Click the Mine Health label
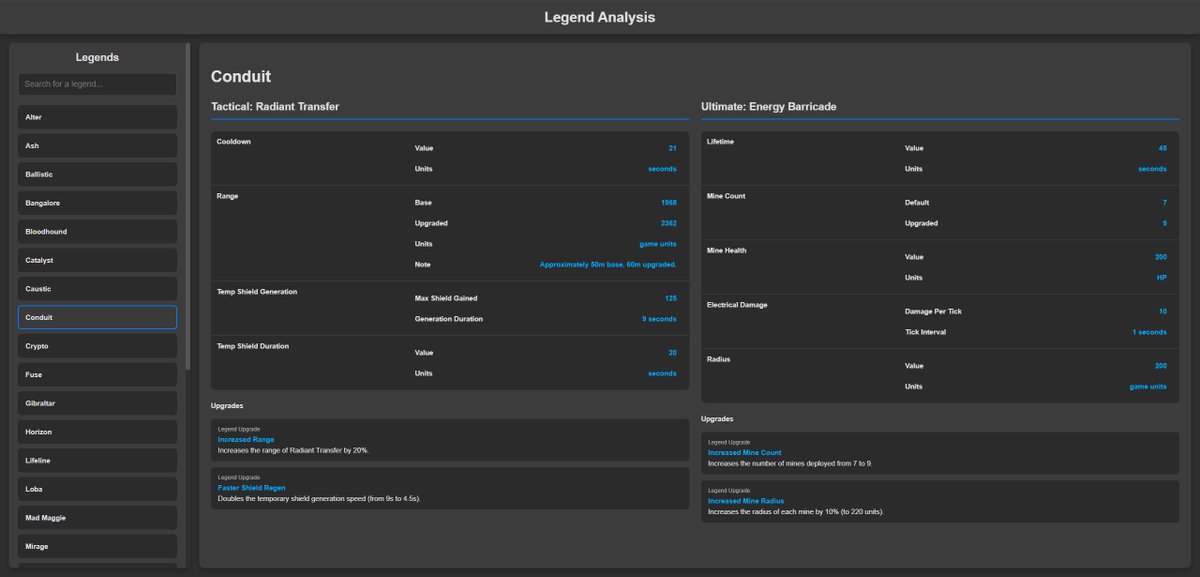The width and height of the screenshot is (1200, 577). [x=727, y=250]
